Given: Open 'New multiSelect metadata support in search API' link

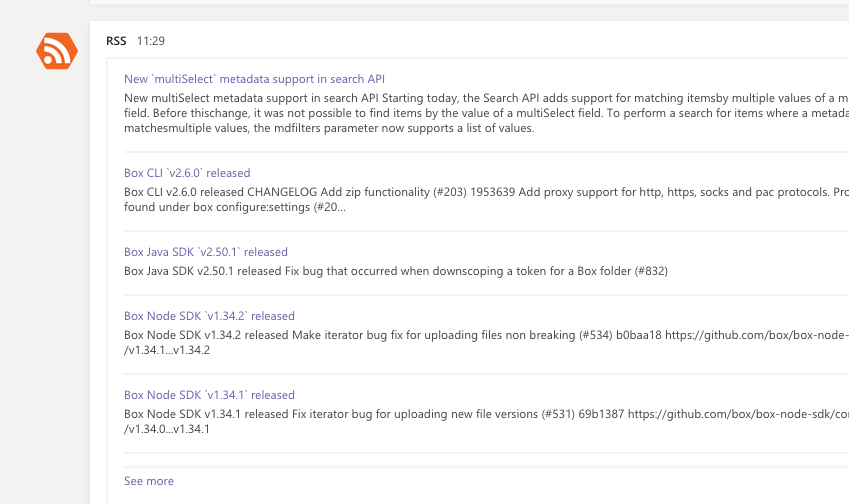Looking at the screenshot, I should (254, 79).
